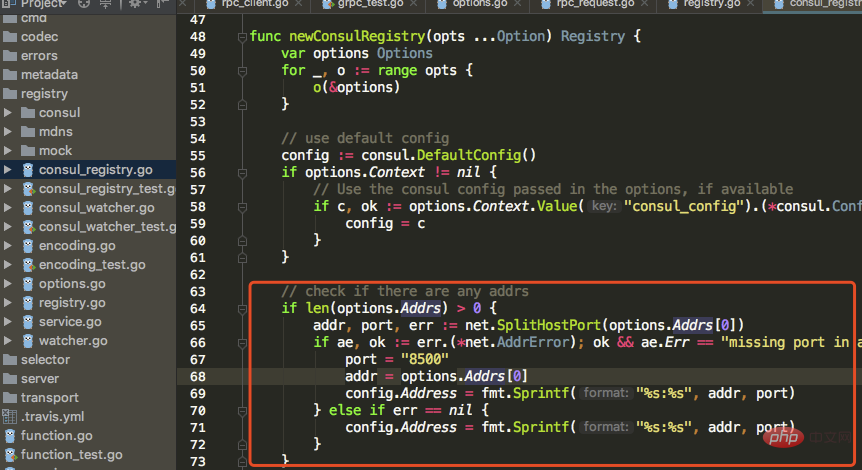Select the selector folder
862x470 pixels.
(45, 360)
